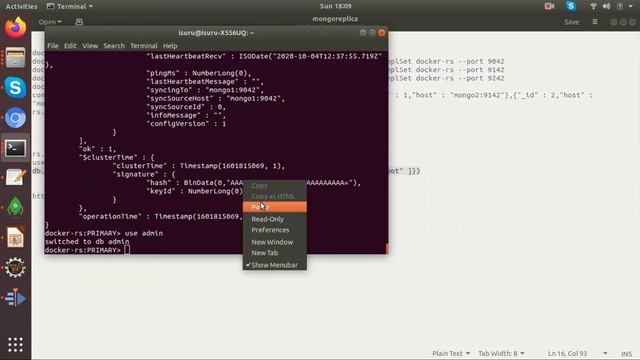The height and width of the screenshot is (360, 640).
Task: Click the 'syncSourceHost' line in terminal
Action: coord(216,98)
